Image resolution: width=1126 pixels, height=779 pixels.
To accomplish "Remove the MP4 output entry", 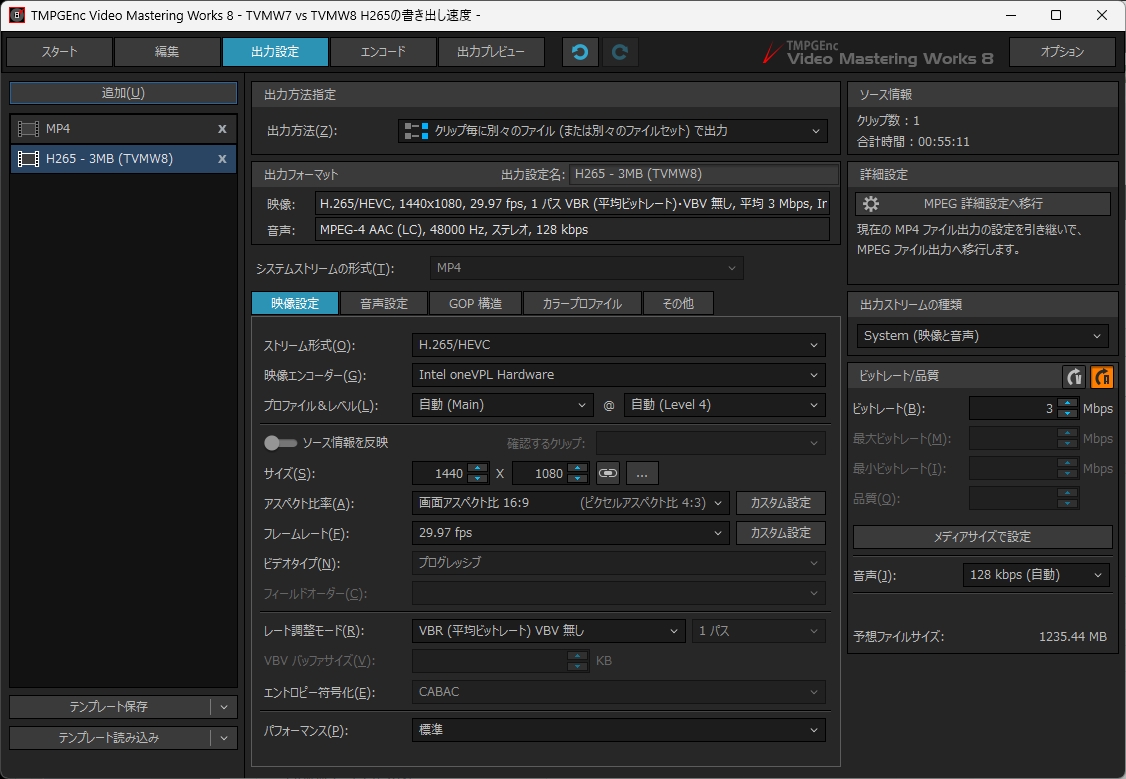I will point(222,129).
